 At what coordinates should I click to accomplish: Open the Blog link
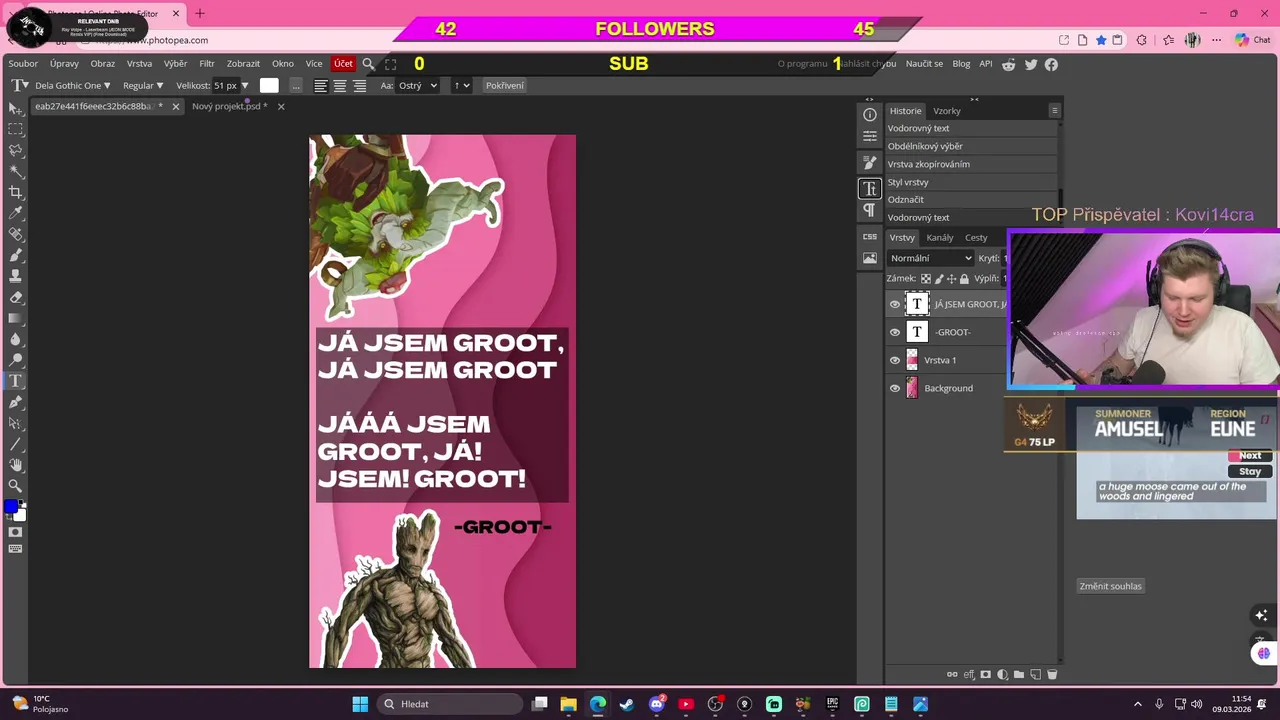pos(961,64)
